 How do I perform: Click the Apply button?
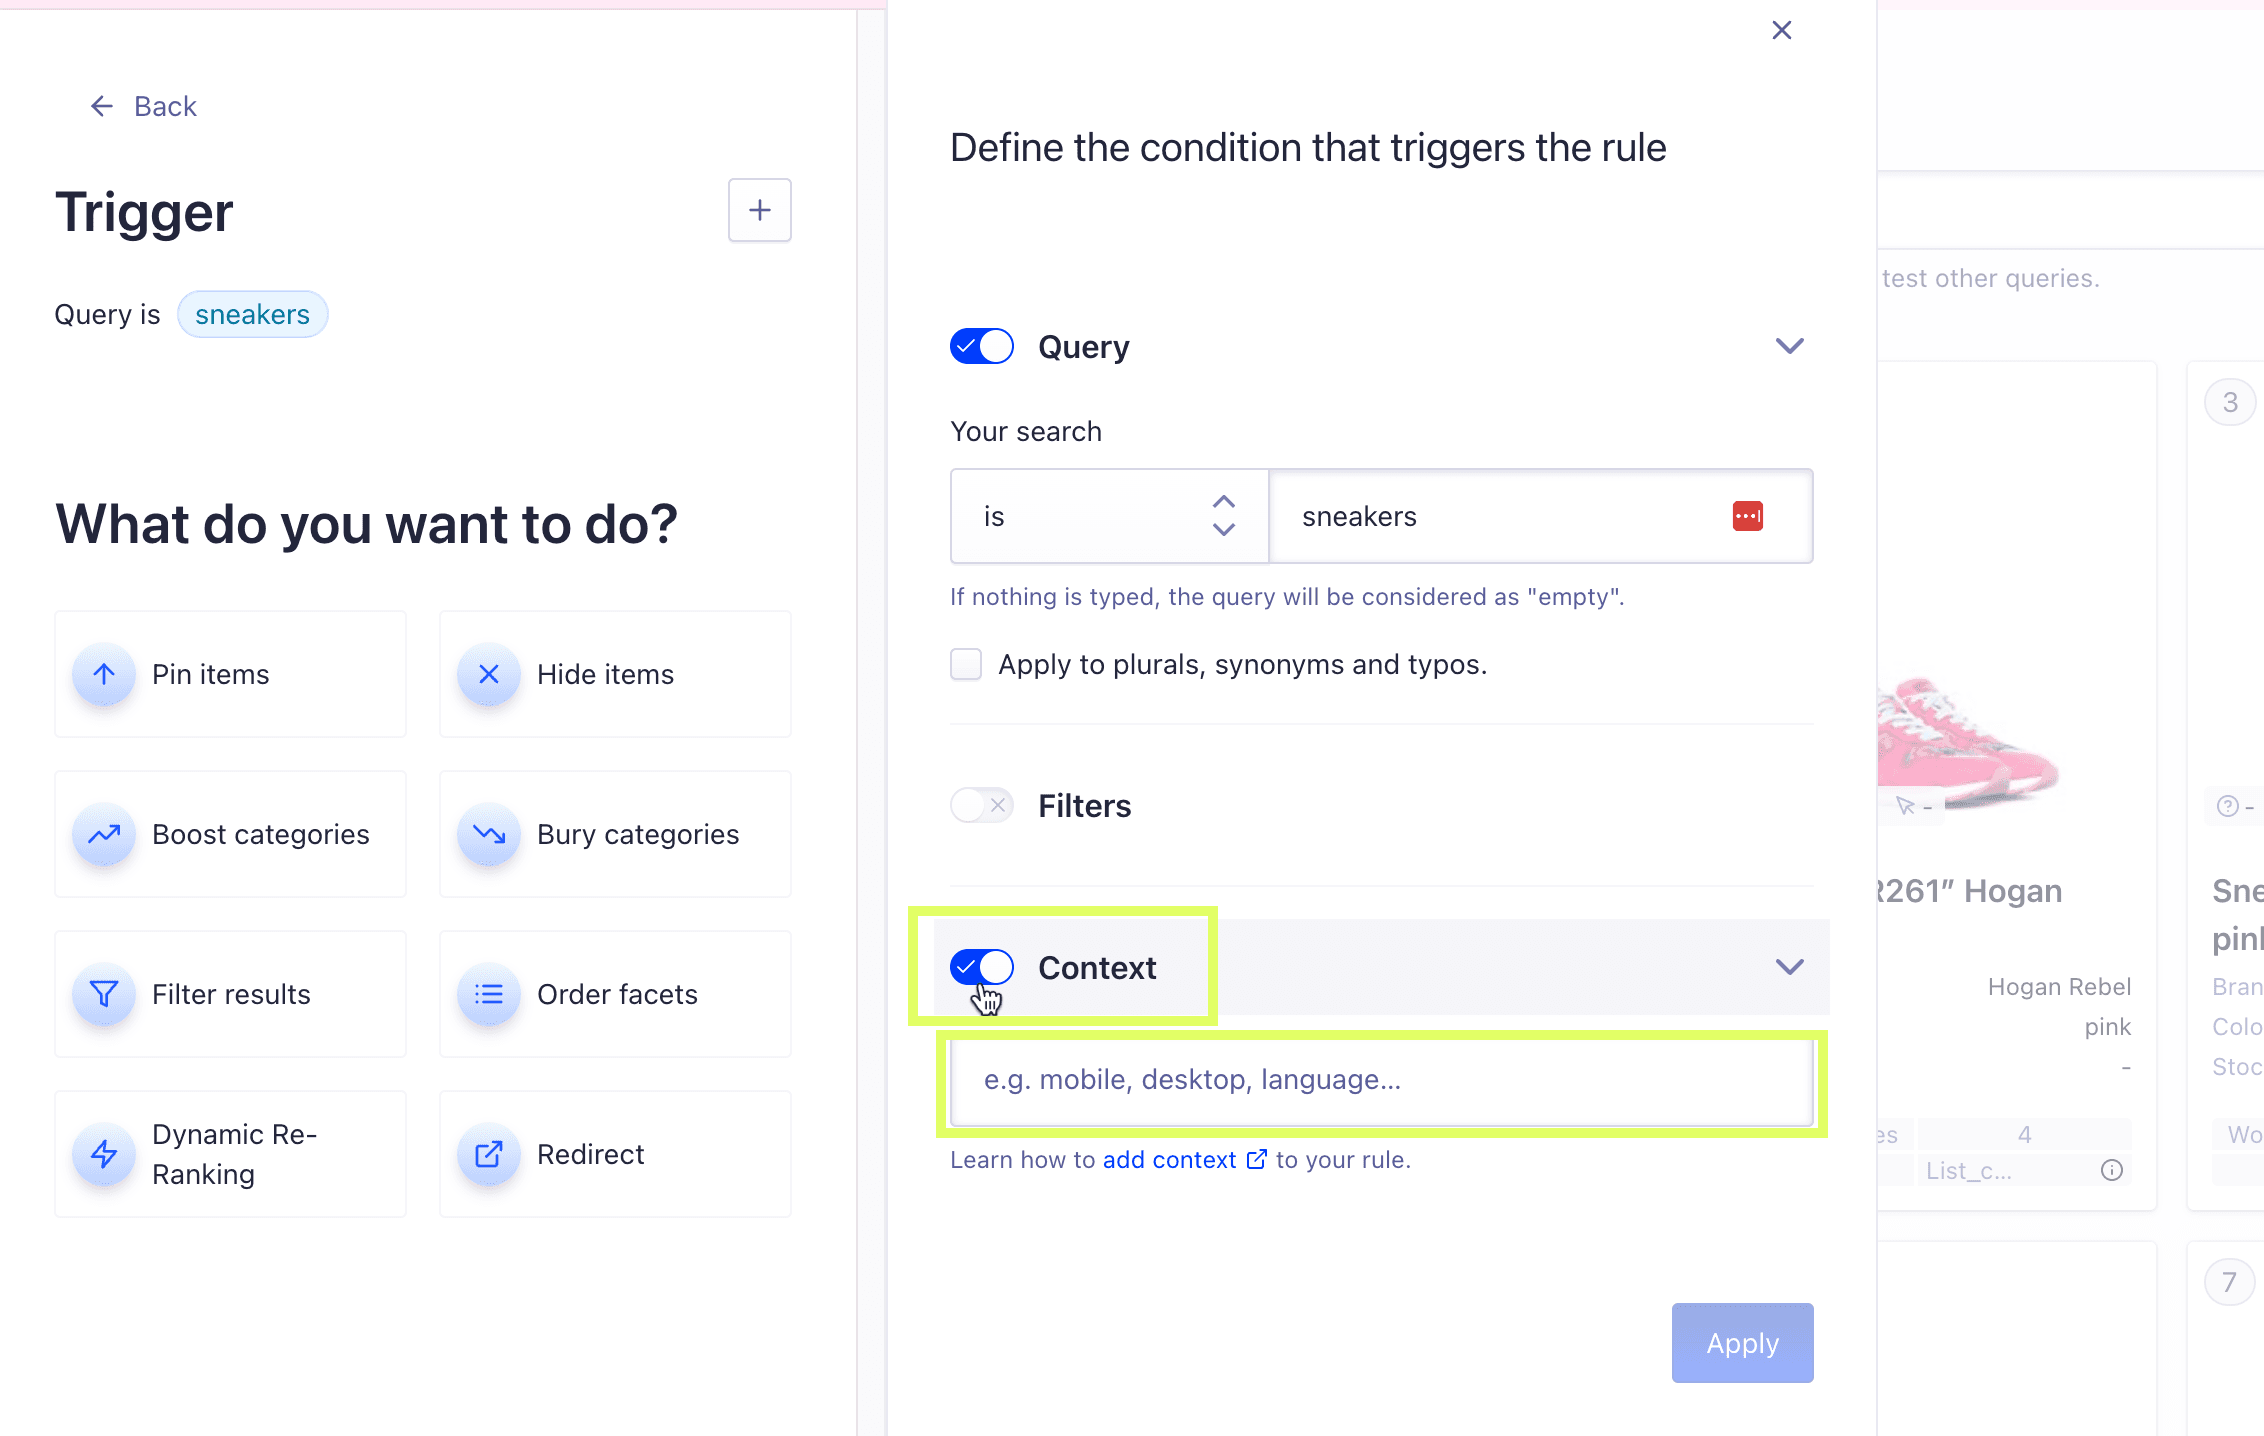[1742, 1343]
